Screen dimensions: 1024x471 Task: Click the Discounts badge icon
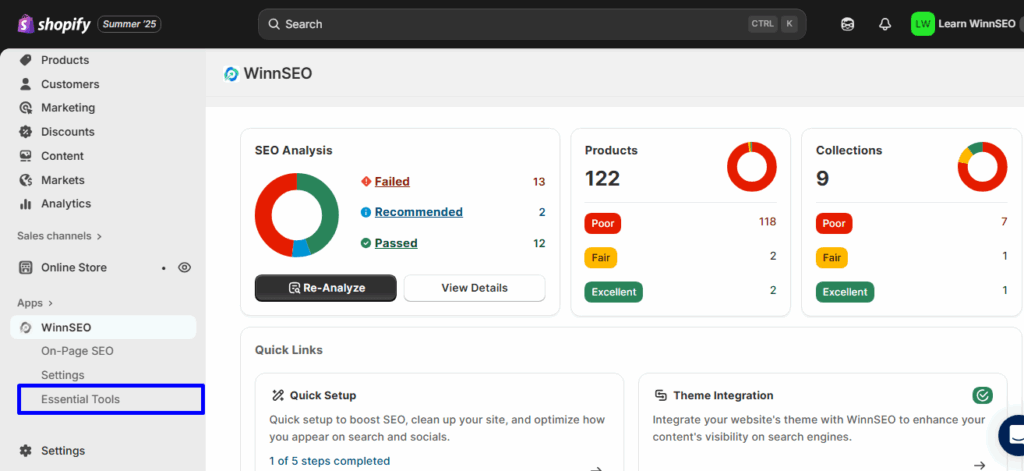[25, 132]
